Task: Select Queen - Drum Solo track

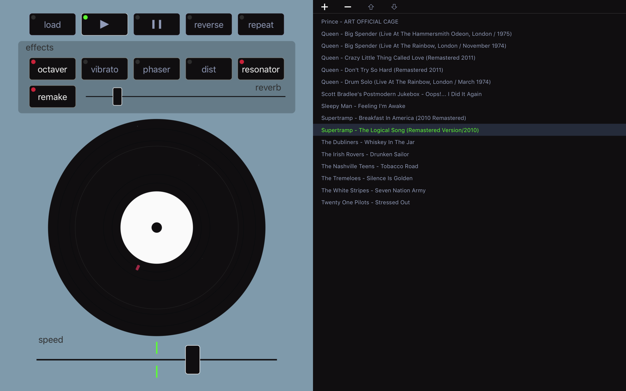Action: 470,82
